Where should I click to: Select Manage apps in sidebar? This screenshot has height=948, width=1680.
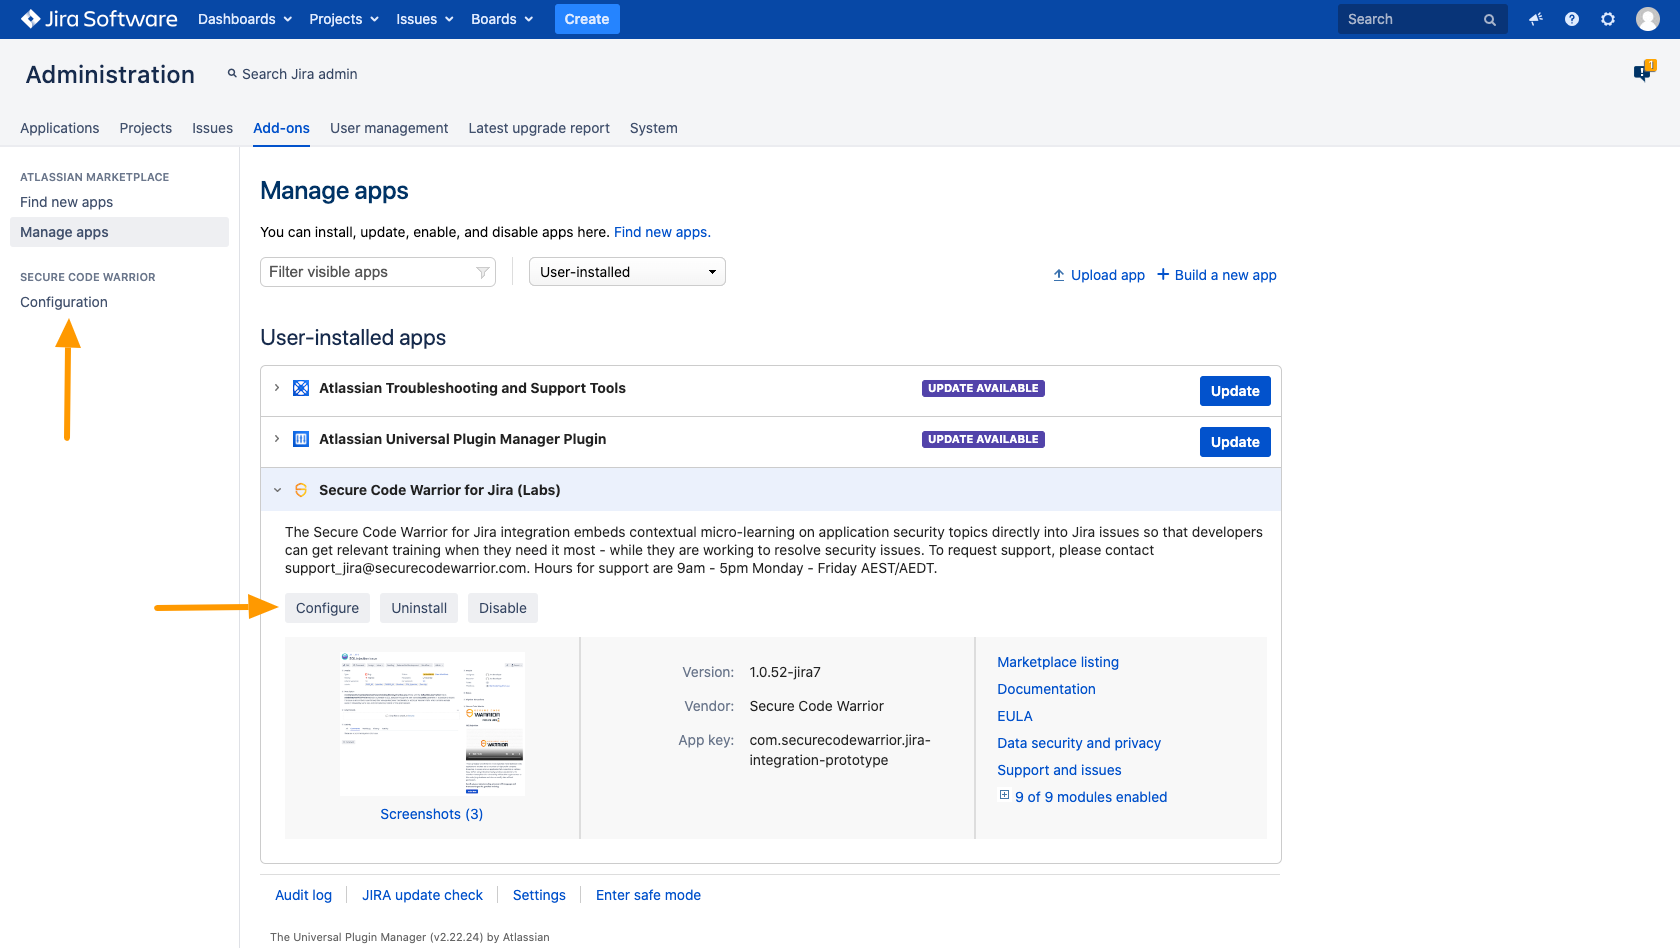pos(119,232)
